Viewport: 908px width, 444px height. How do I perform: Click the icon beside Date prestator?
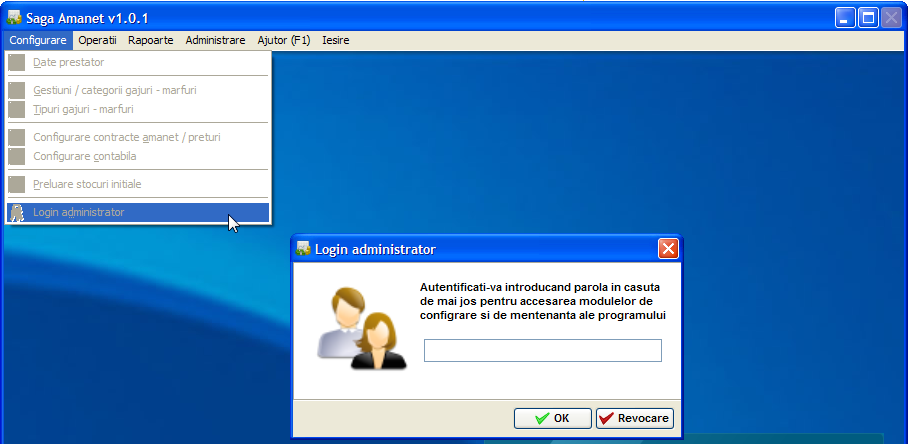[17, 63]
